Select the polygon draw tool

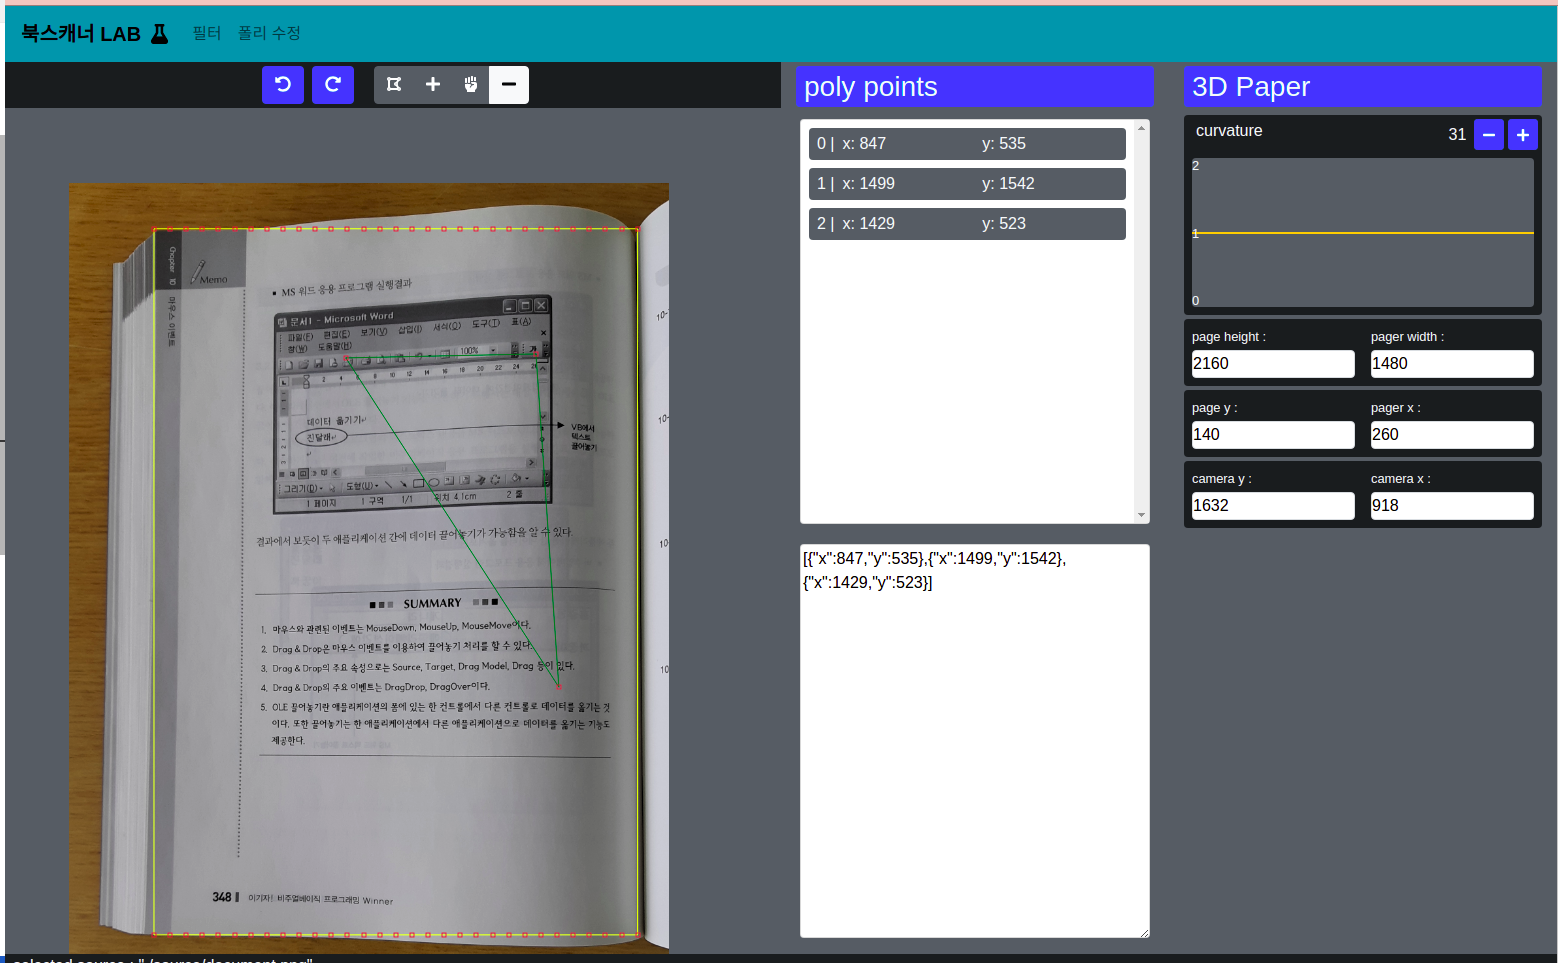click(x=394, y=85)
